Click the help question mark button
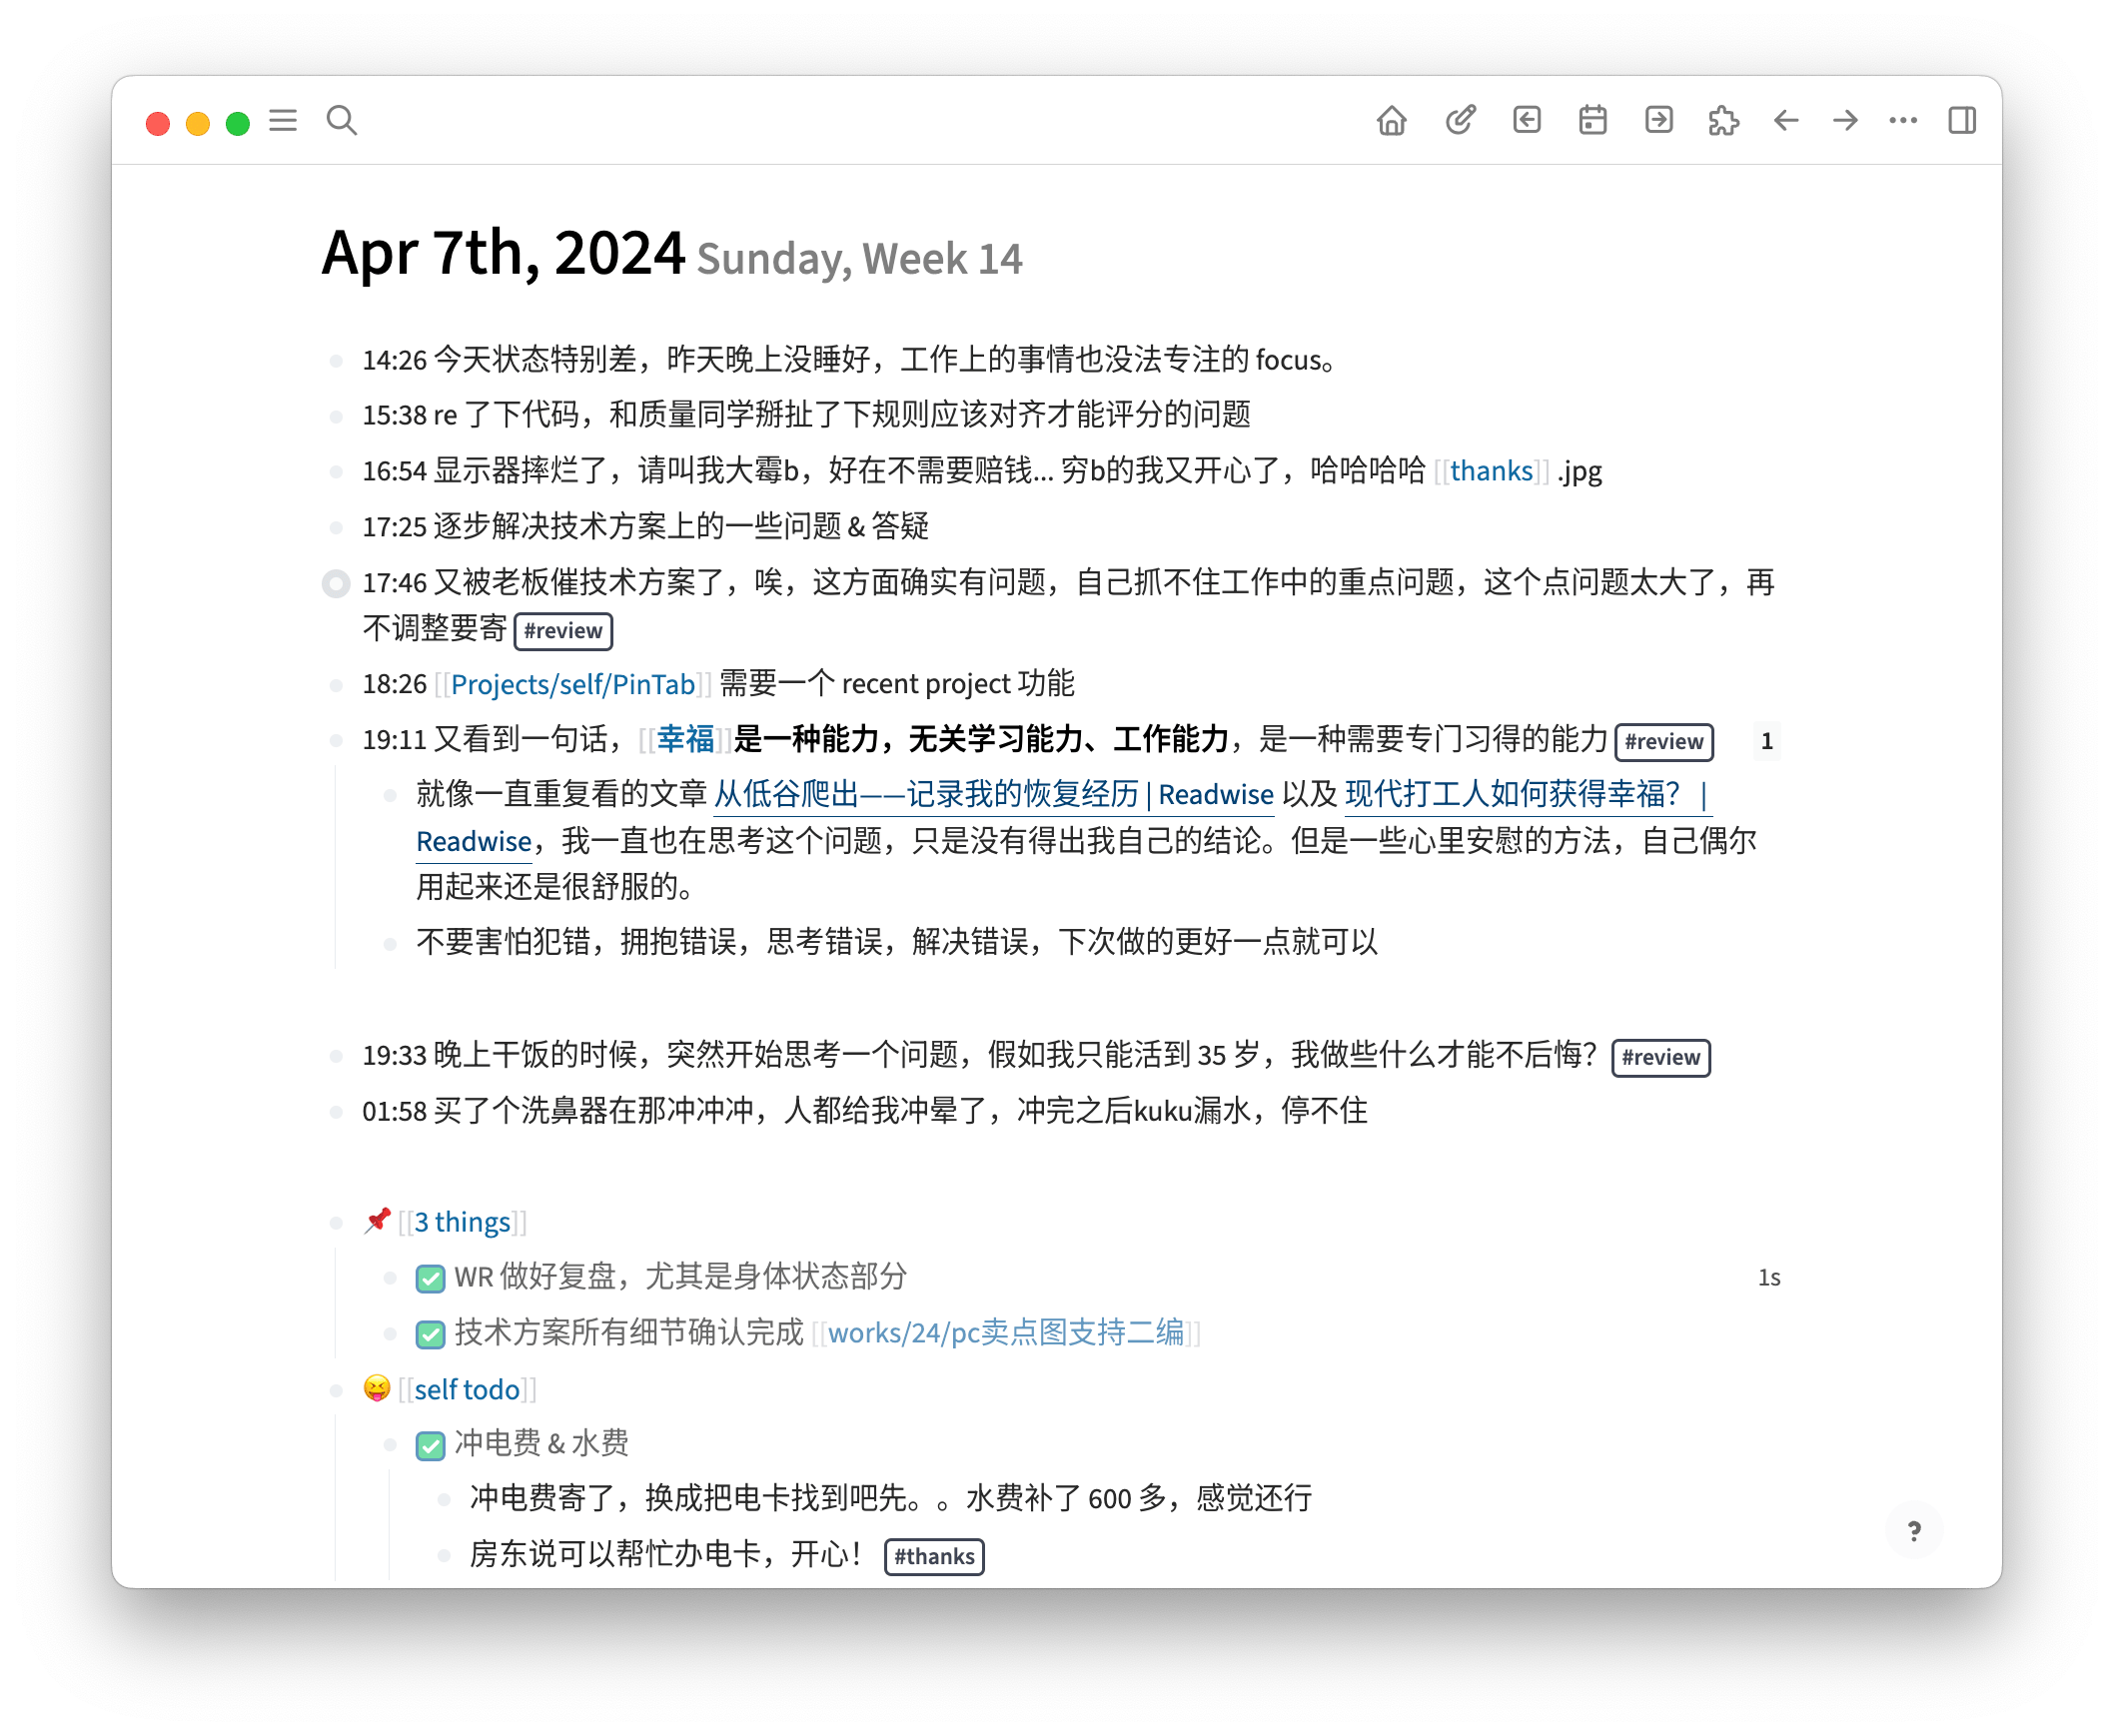Image resolution: width=2114 pixels, height=1736 pixels. coord(1914,1531)
